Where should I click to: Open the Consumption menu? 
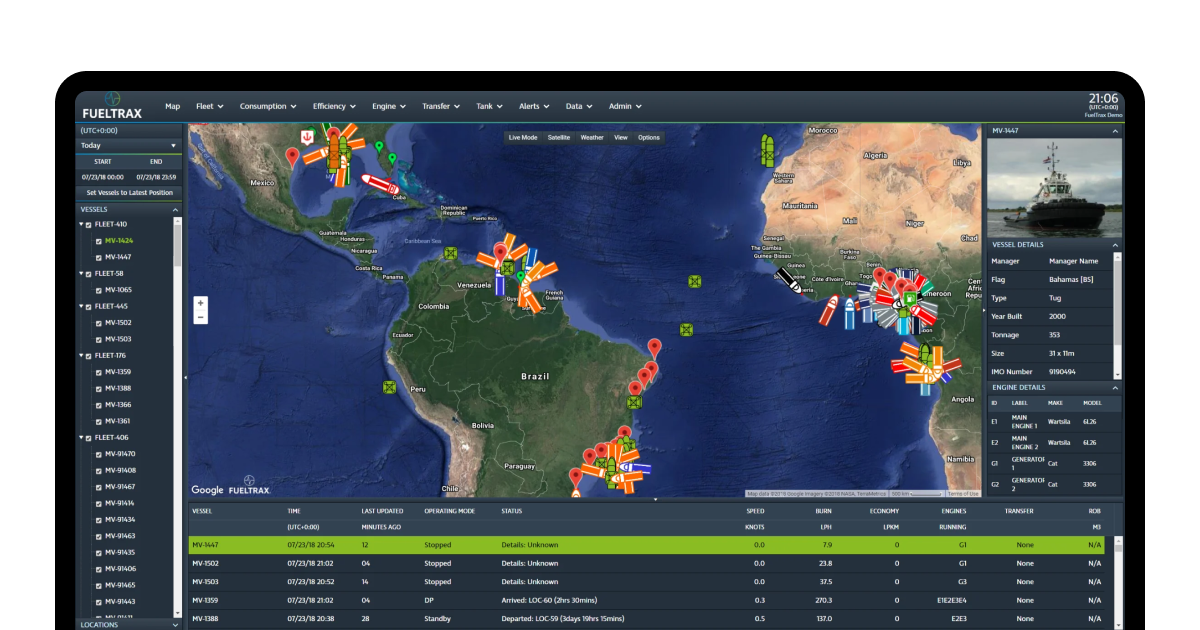pyautogui.click(x=268, y=106)
